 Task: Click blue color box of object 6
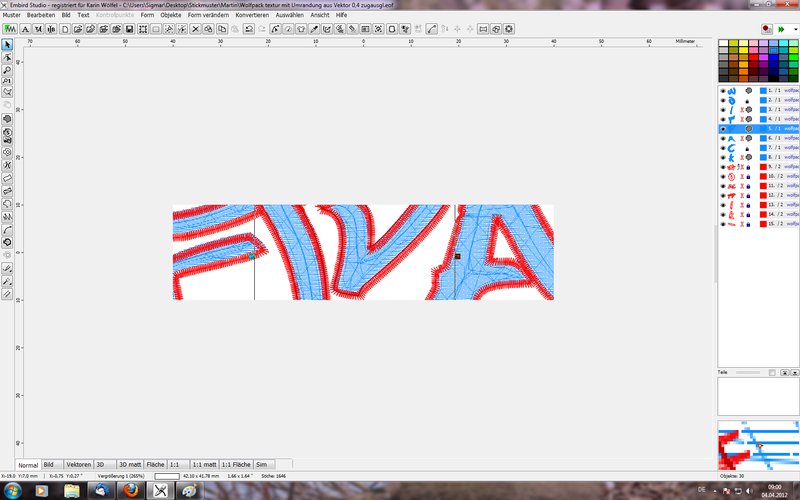point(763,138)
